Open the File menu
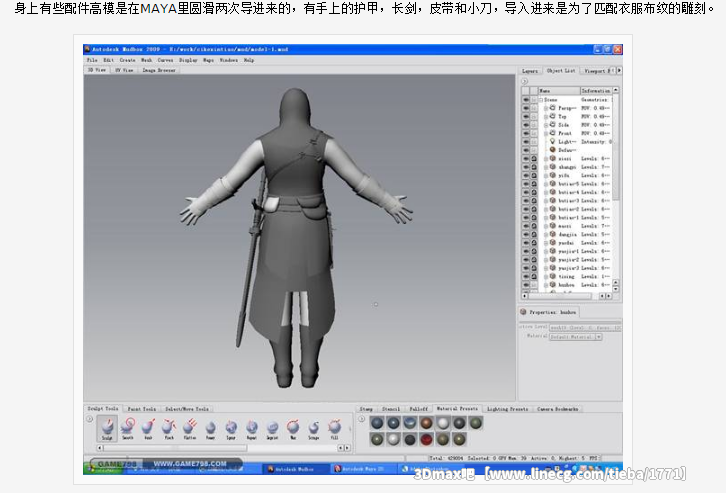The image size is (726, 493). click(x=92, y=60)
